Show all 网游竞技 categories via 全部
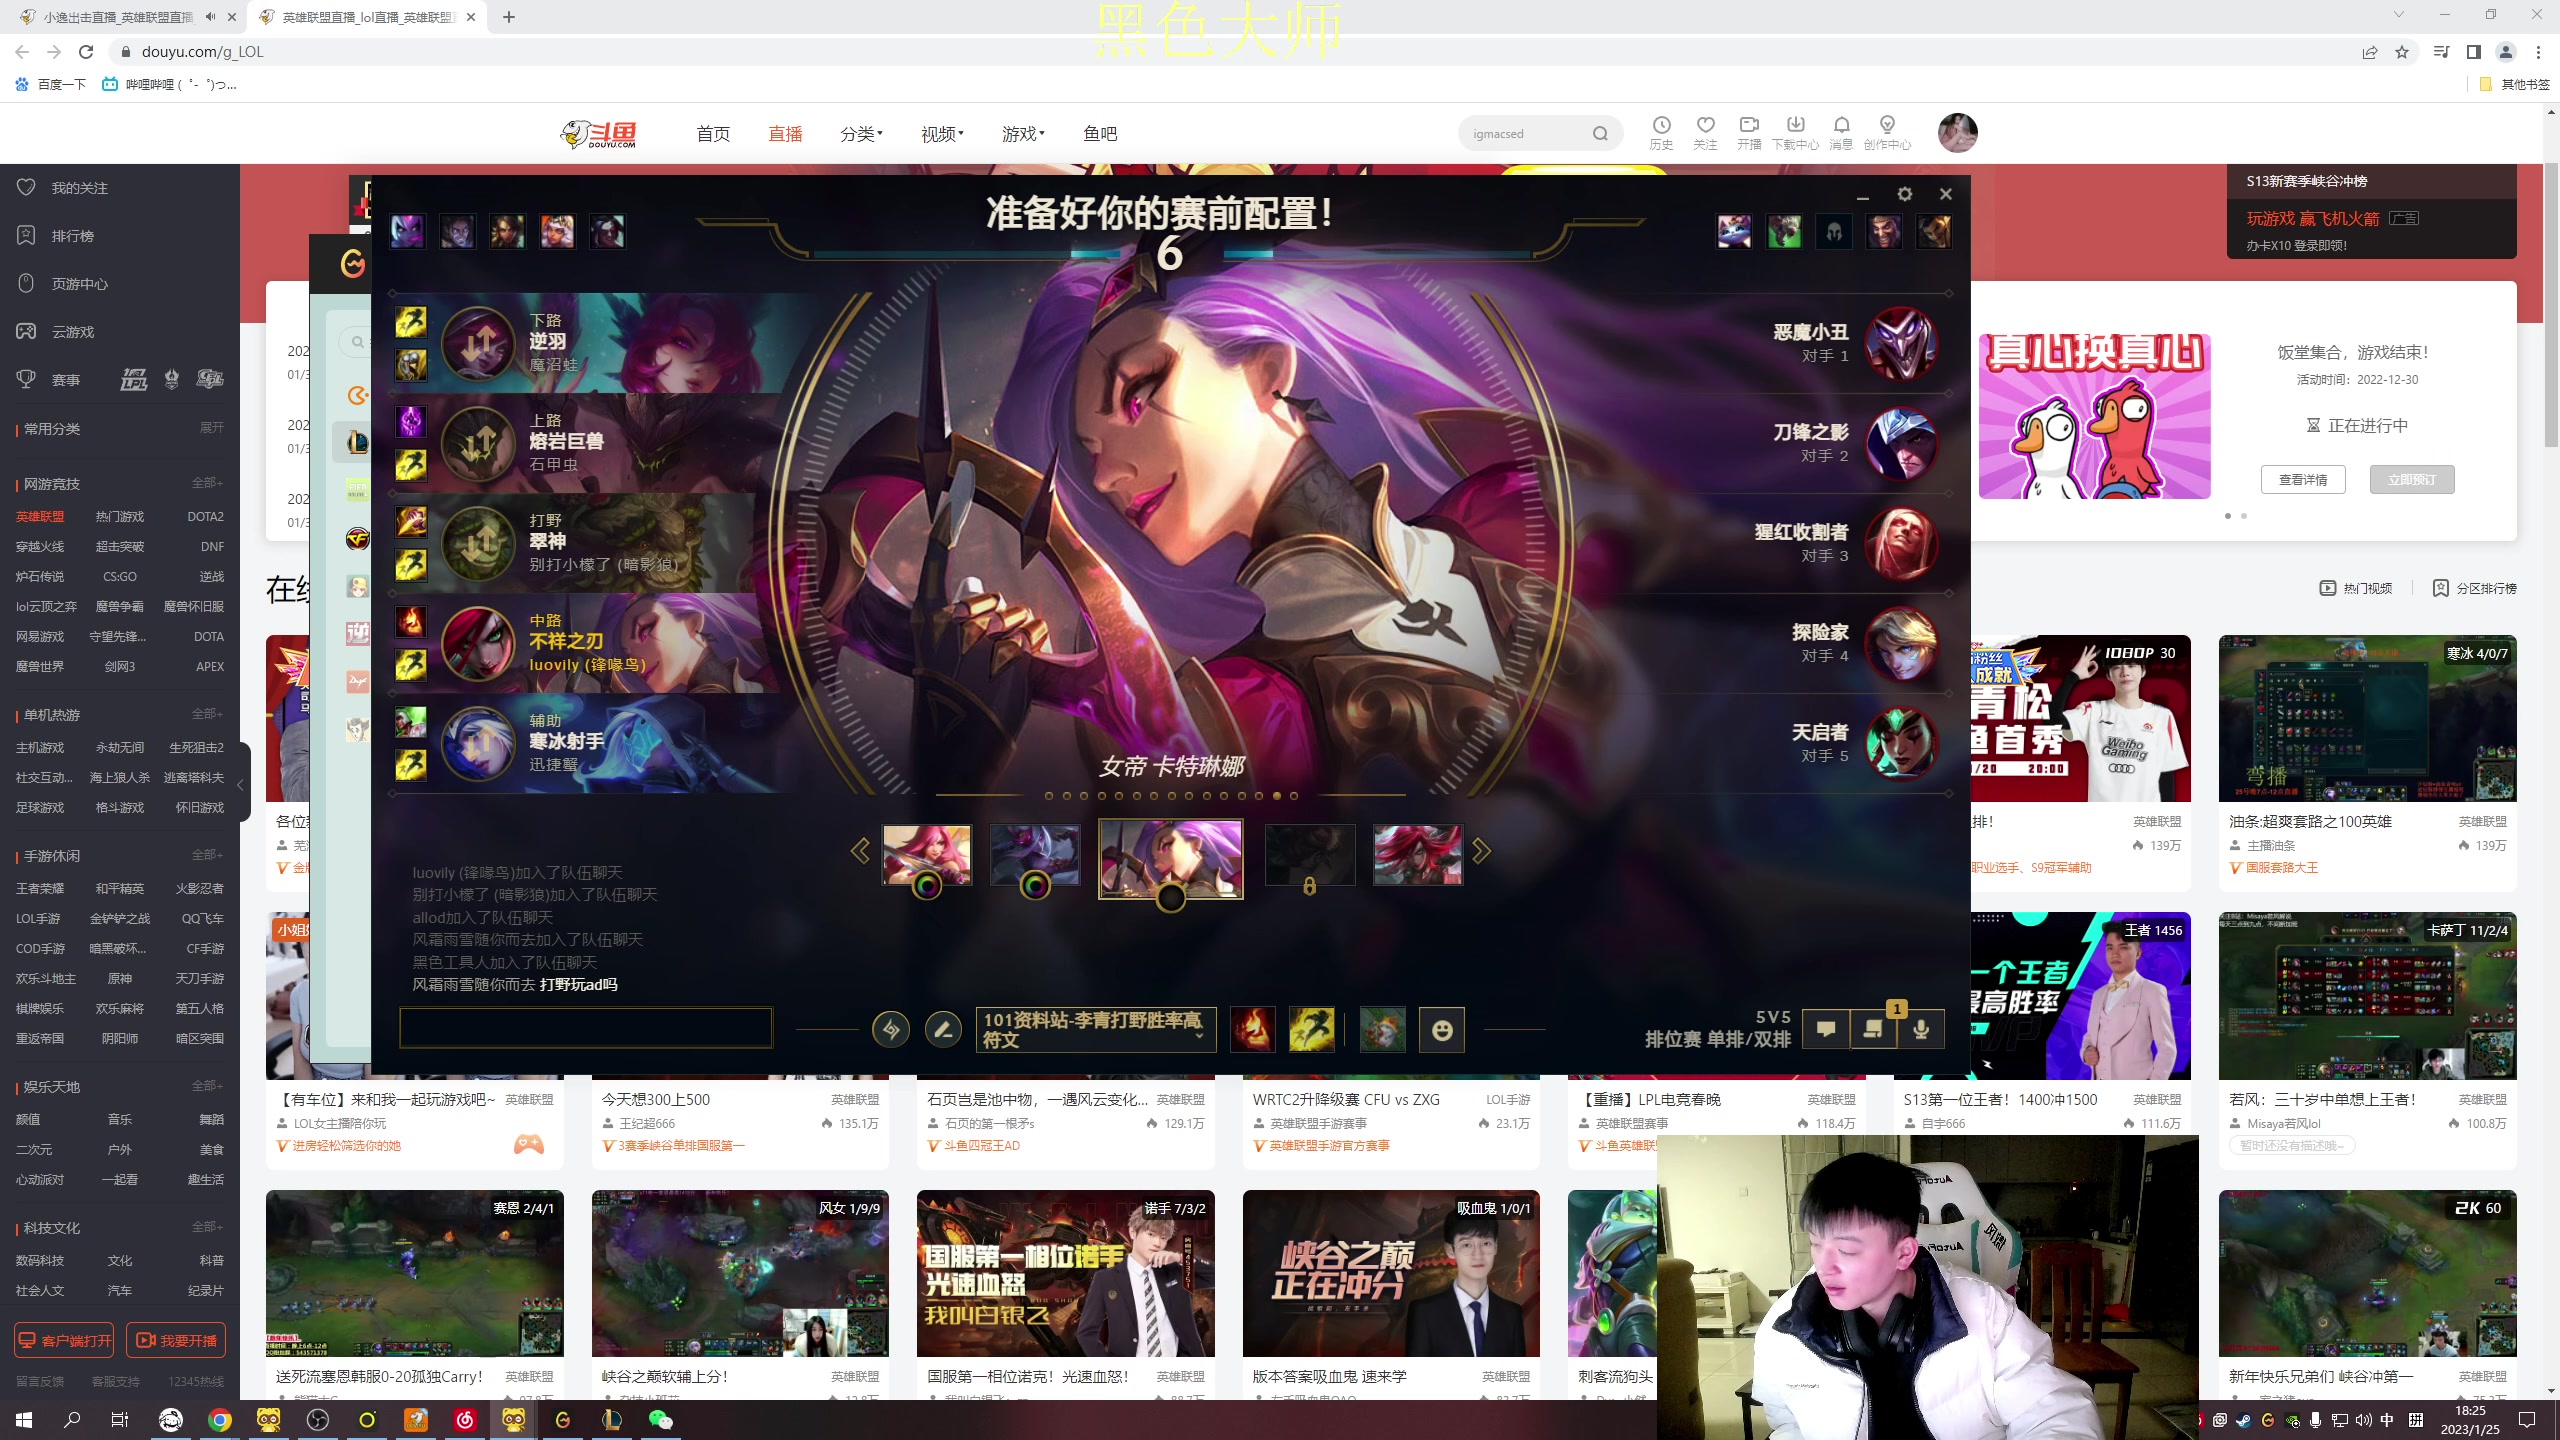This screenshot has height=1440, width=2560. click(207, 483)
